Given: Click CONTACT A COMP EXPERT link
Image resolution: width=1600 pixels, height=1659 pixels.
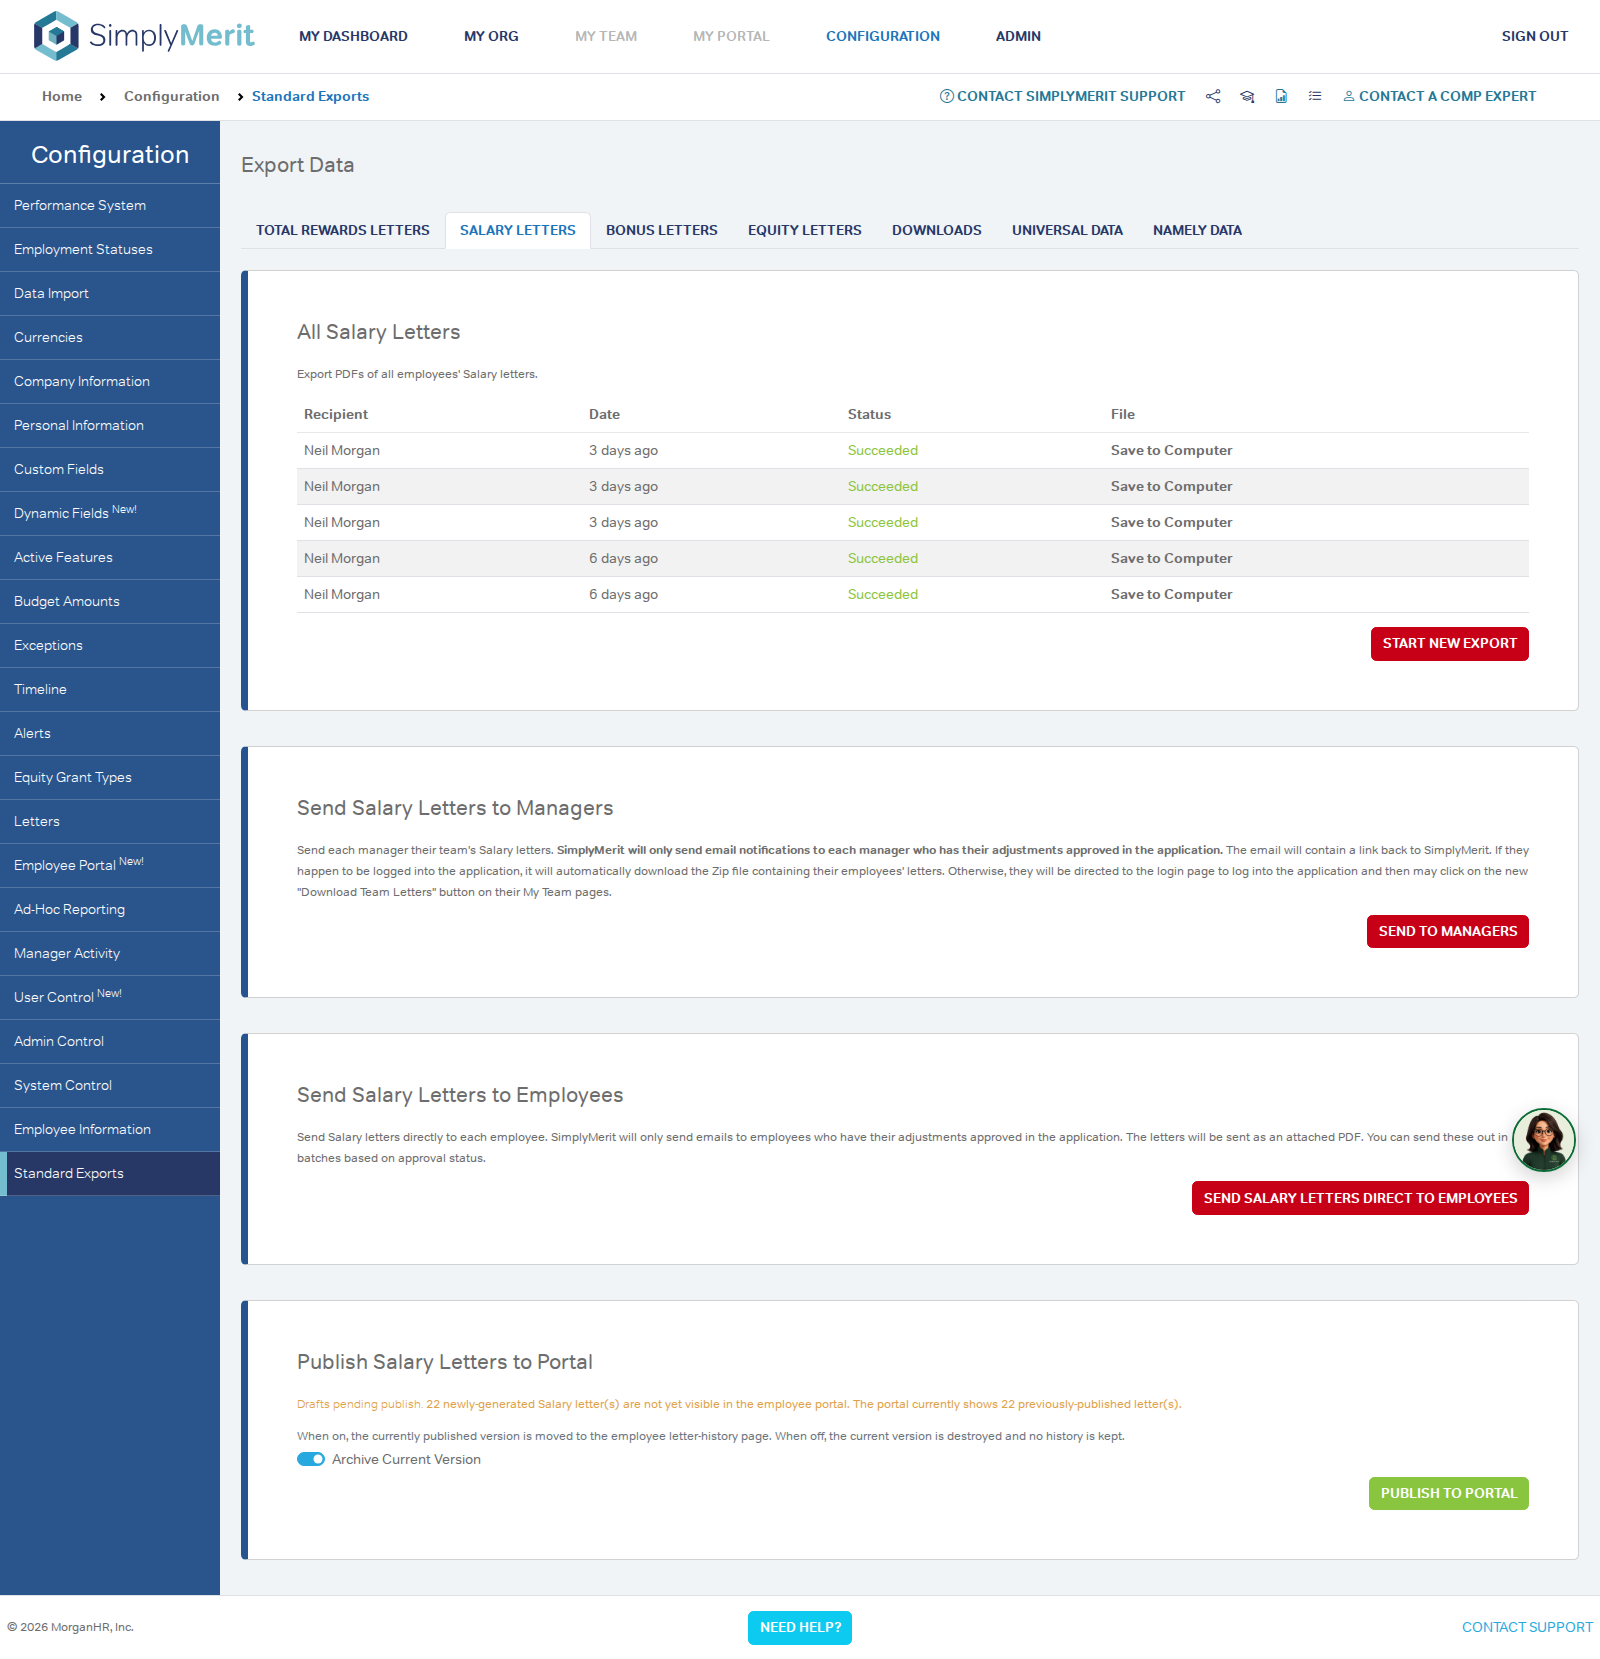Looking at the screenshot, I should click(1439, 96).
